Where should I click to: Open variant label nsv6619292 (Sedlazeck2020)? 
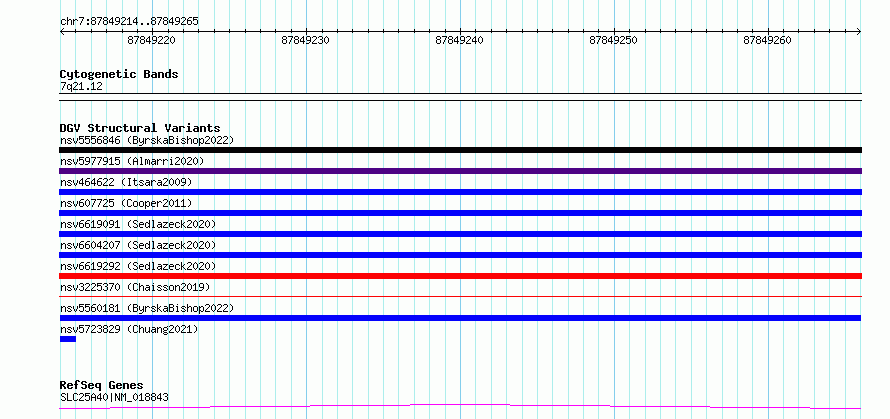coord(138,266)
